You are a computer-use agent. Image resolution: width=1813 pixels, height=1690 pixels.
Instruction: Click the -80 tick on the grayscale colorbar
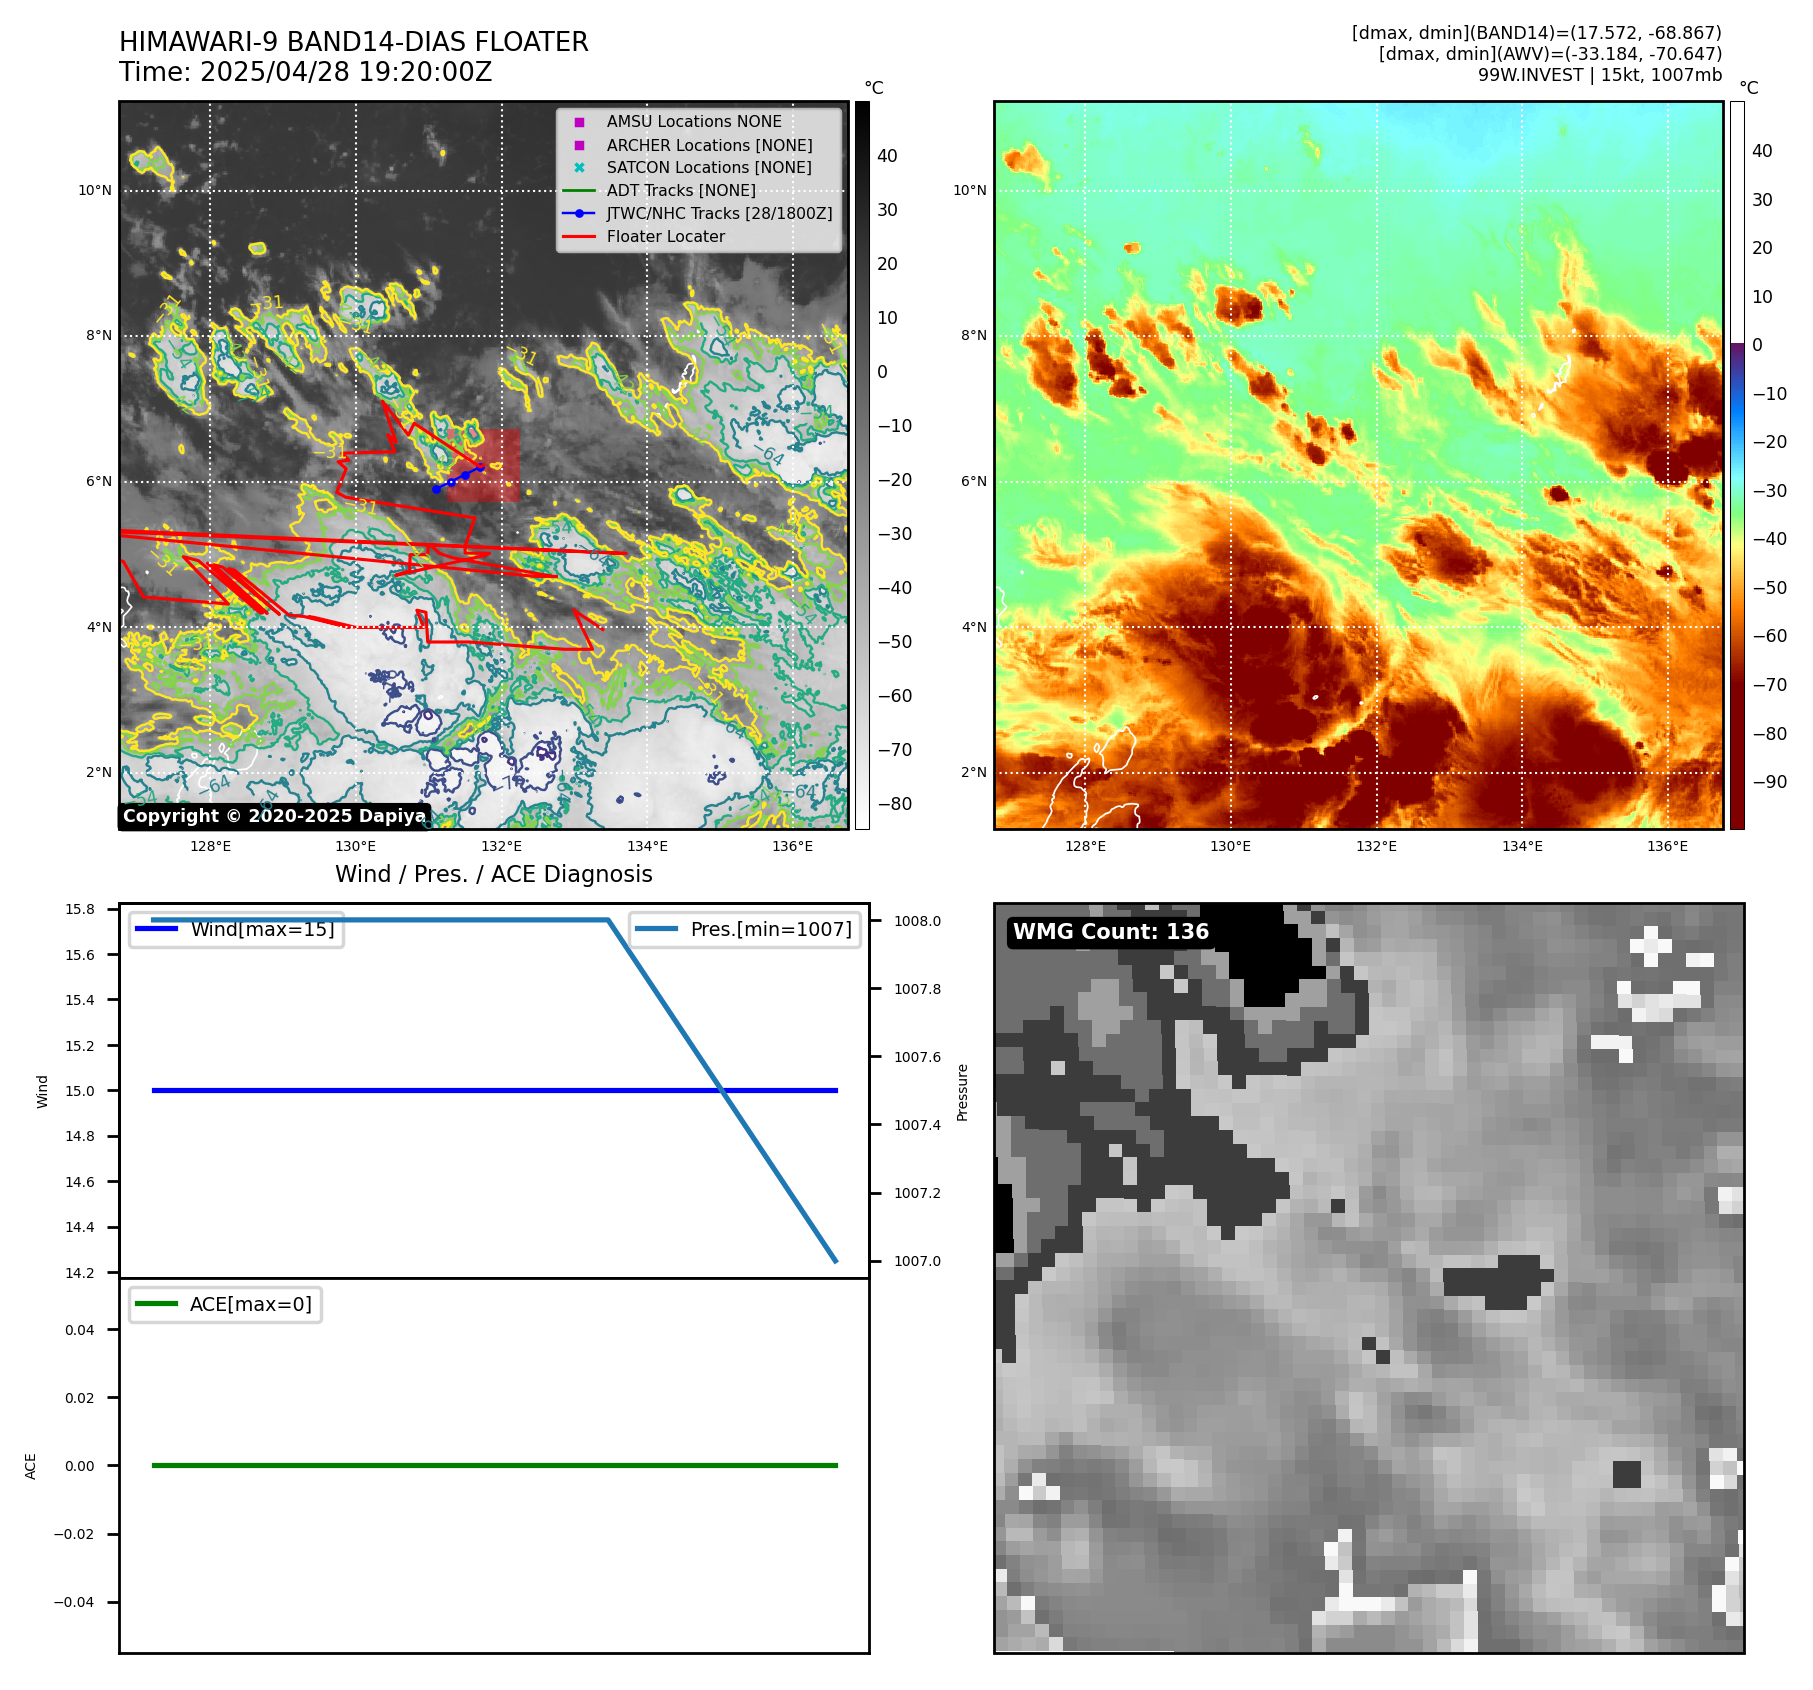(894, 804)
